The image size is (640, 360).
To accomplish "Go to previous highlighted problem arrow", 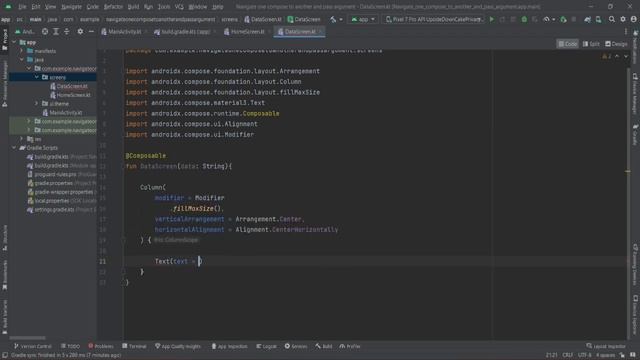I will (617, 56).
